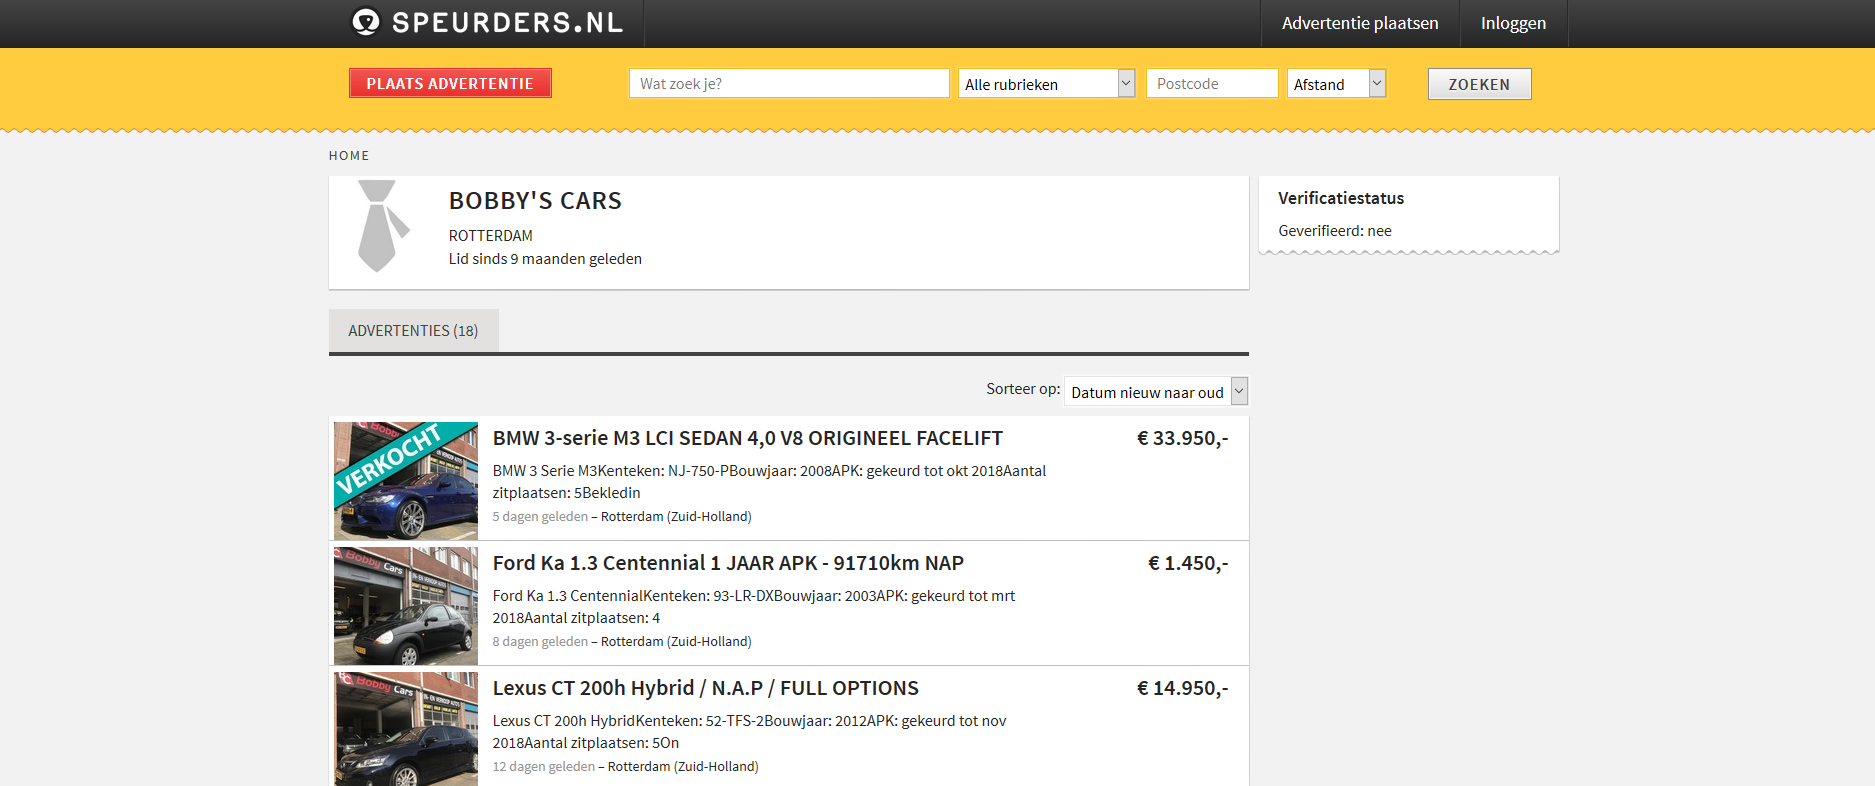The width and height of the screenshot is (1875, 786).
Task: Click the Lexus CT 200h thumbnail
Action: [x=405, y=729]
